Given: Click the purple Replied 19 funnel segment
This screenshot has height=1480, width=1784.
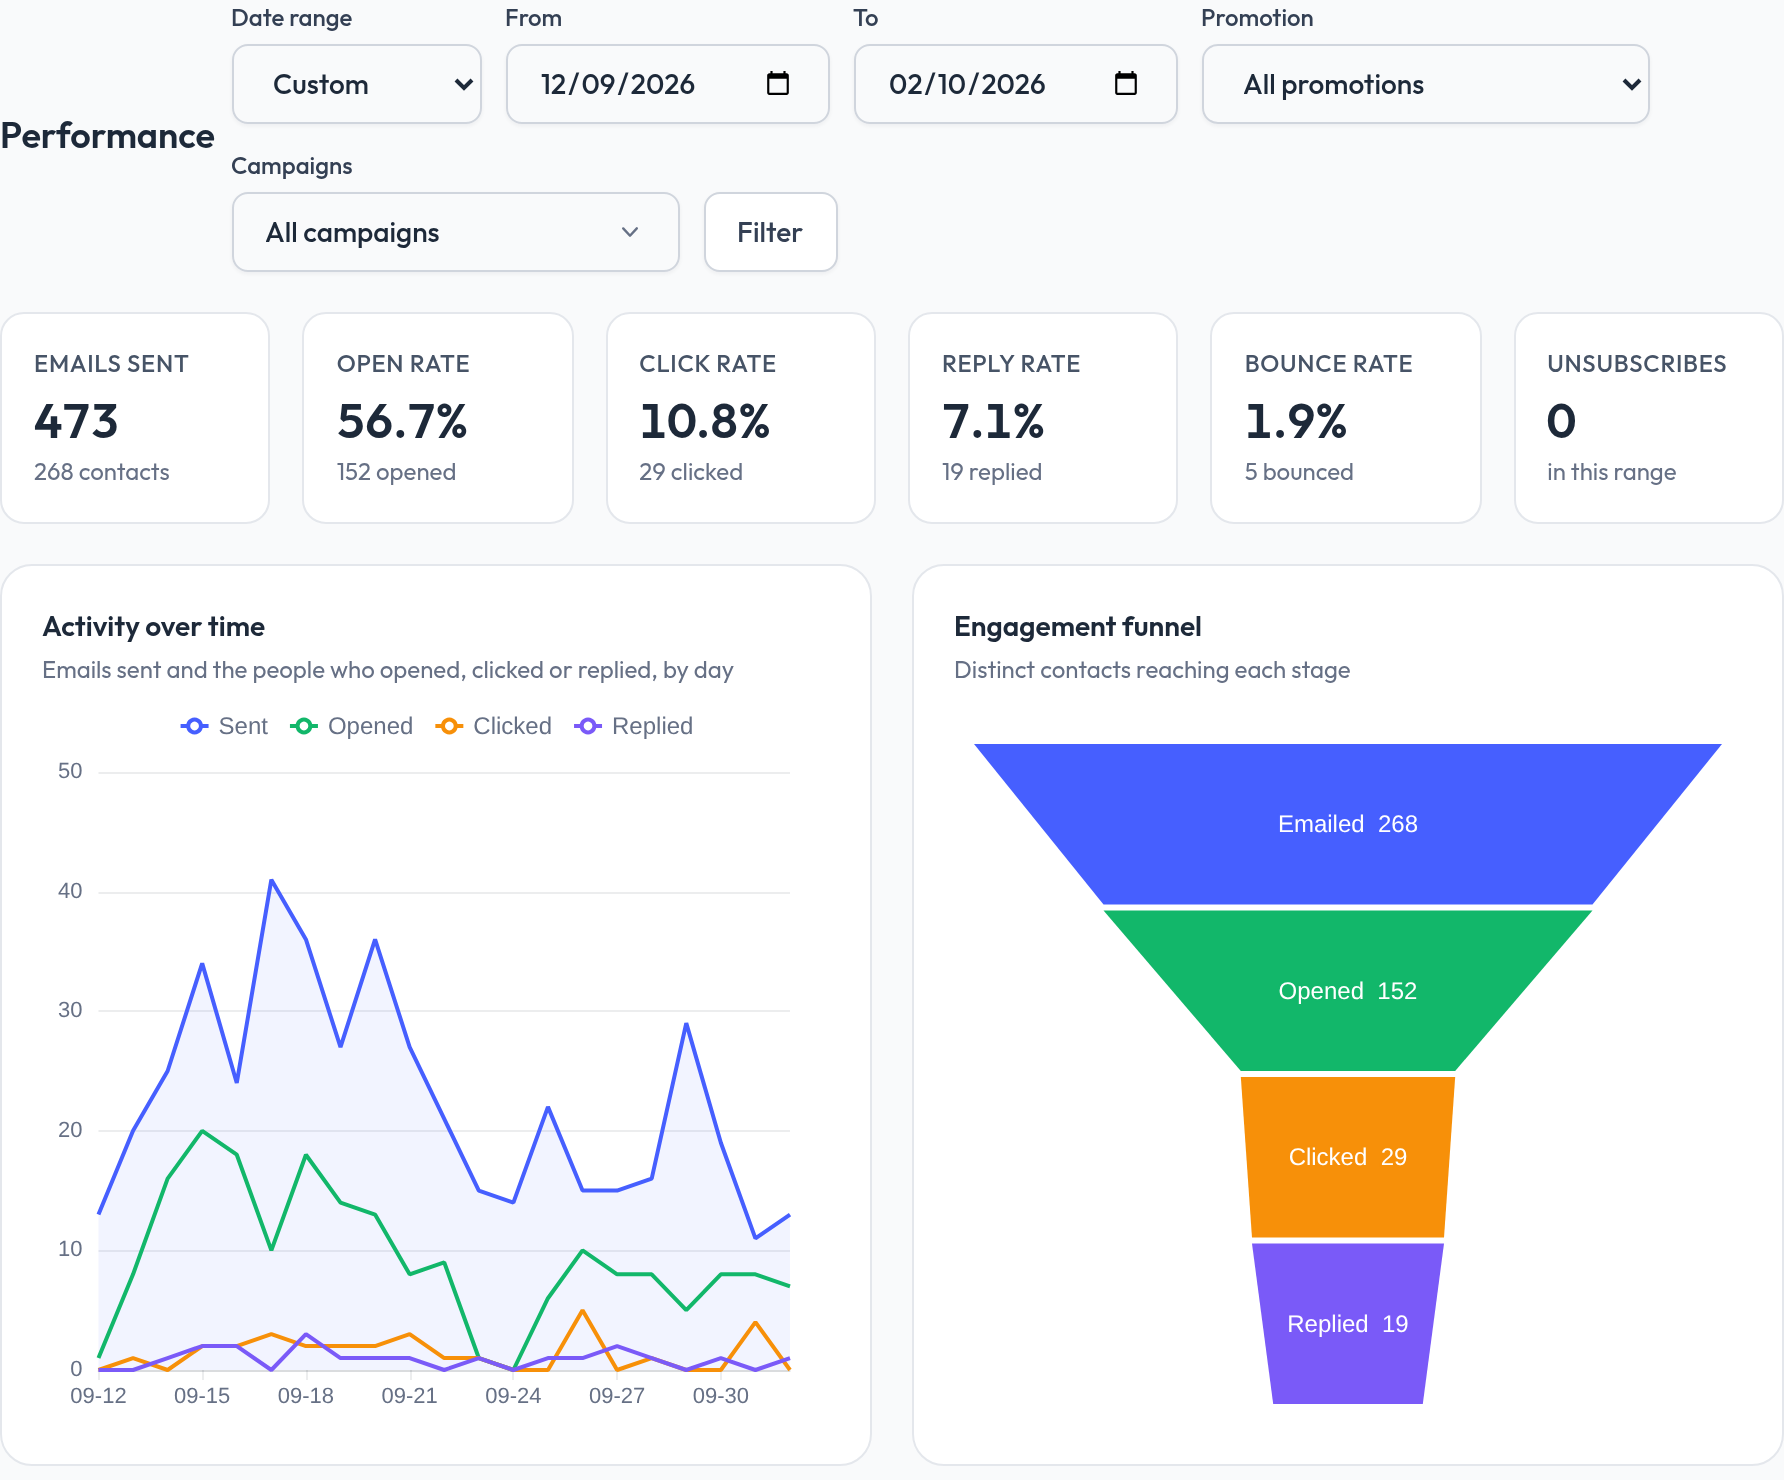Looking at the screenshot, I should pos(1348,1324).
